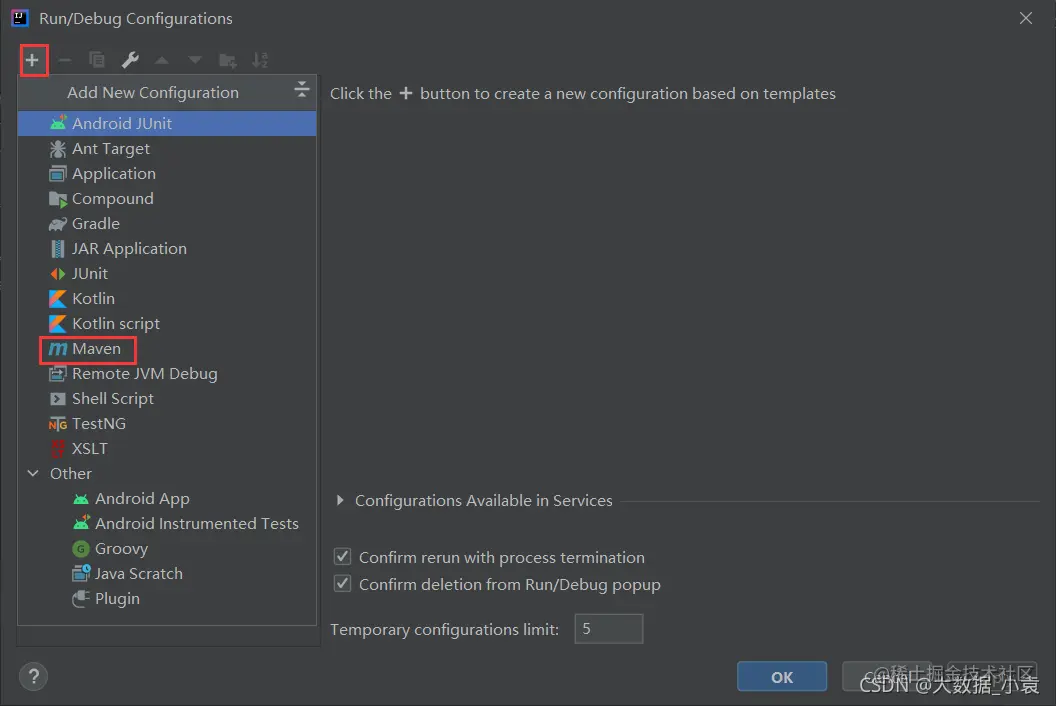Click the Move Into New Folder icon
The image size is (1056, 706).
pyautogui.click(x=228, y=61)
